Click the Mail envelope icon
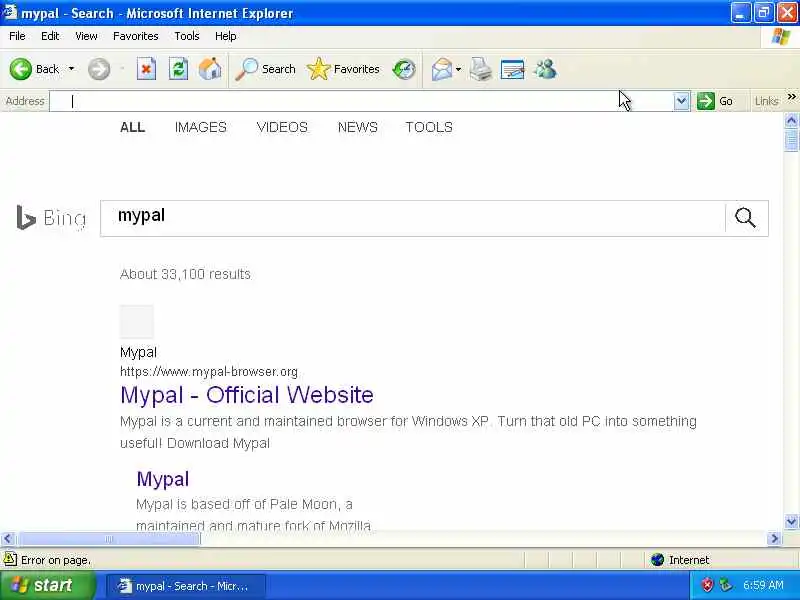 pos(442,69)
